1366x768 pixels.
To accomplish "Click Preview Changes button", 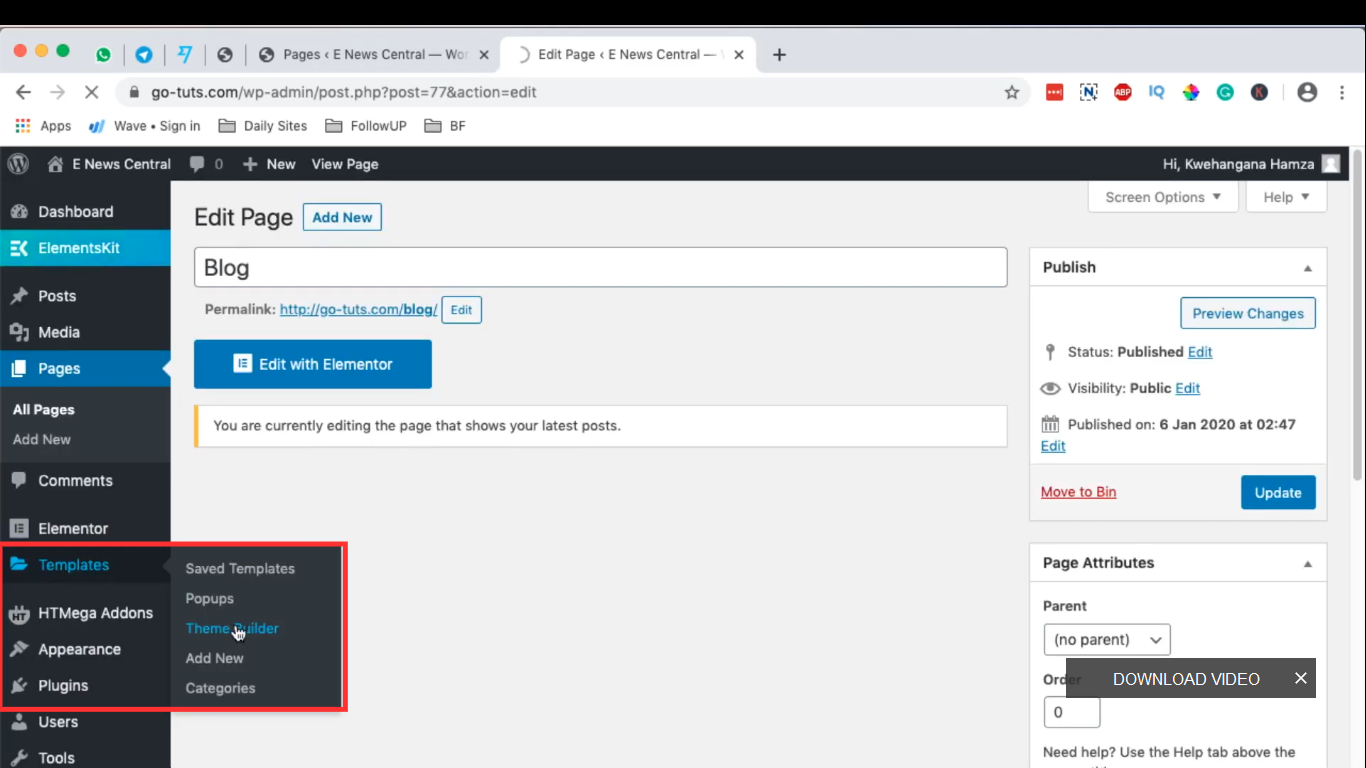I will [x=1248, y=313].
